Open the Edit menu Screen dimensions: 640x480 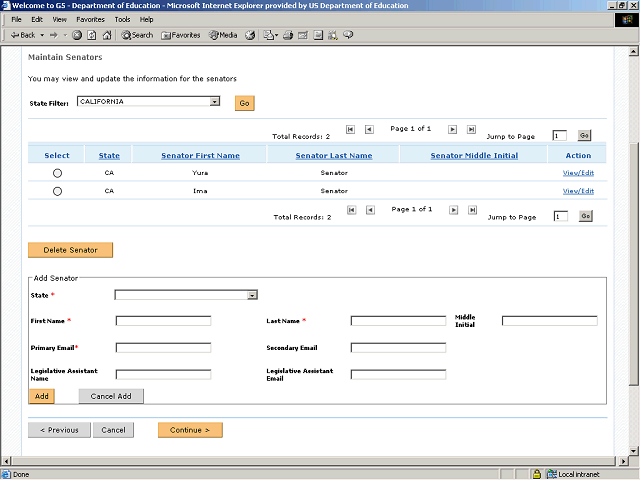click(x=37, y=19)
